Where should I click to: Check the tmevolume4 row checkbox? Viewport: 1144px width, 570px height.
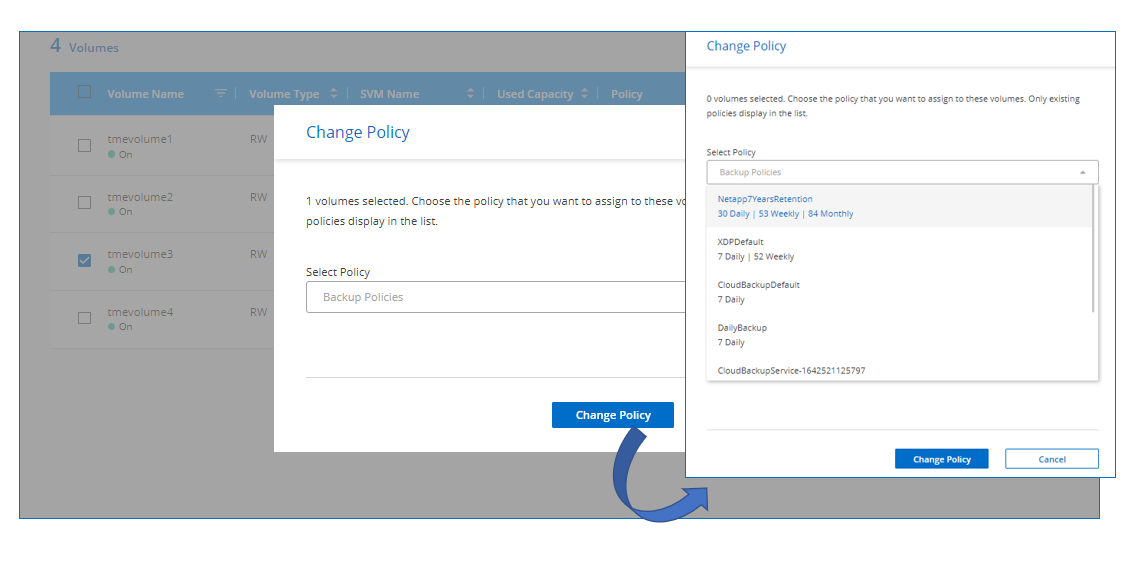coord(85,317)
